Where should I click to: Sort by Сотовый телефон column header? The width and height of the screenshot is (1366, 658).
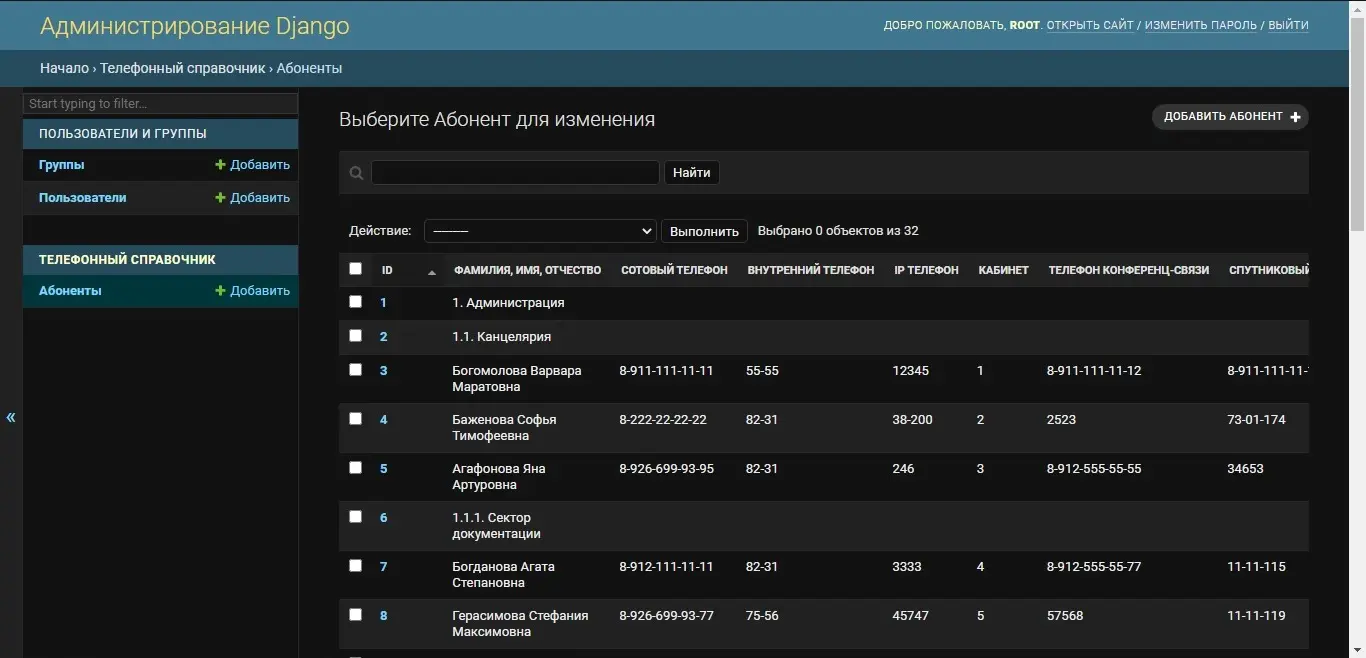(x=674, y=270)
